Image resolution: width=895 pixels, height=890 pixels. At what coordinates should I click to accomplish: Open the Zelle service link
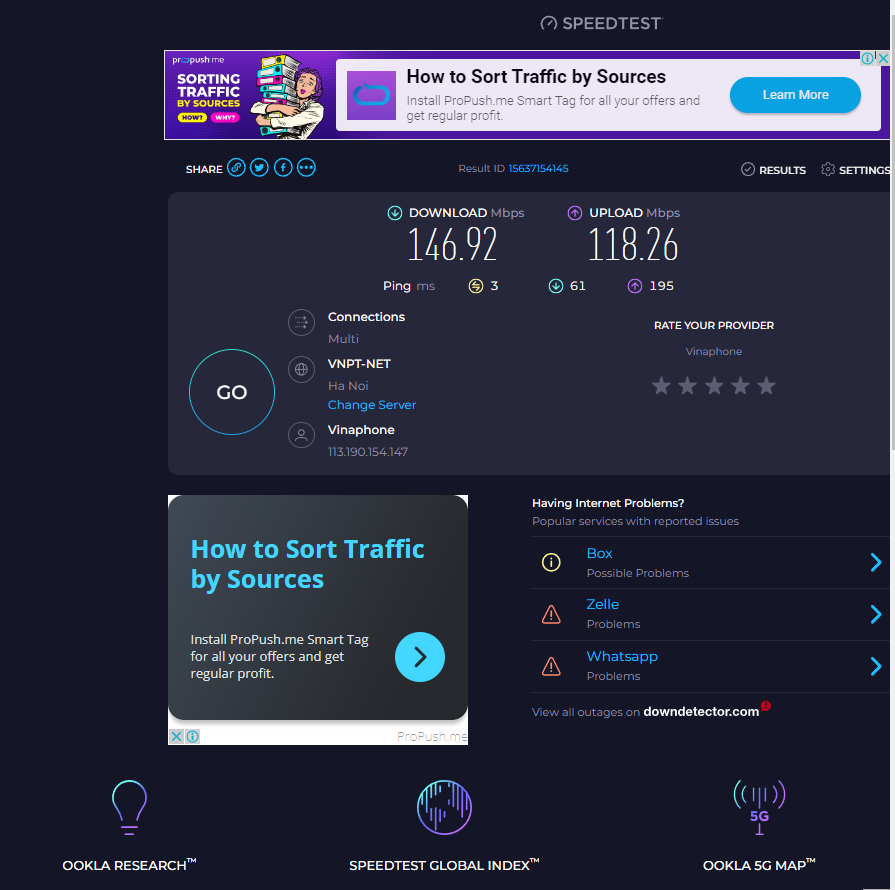(603, 604)
